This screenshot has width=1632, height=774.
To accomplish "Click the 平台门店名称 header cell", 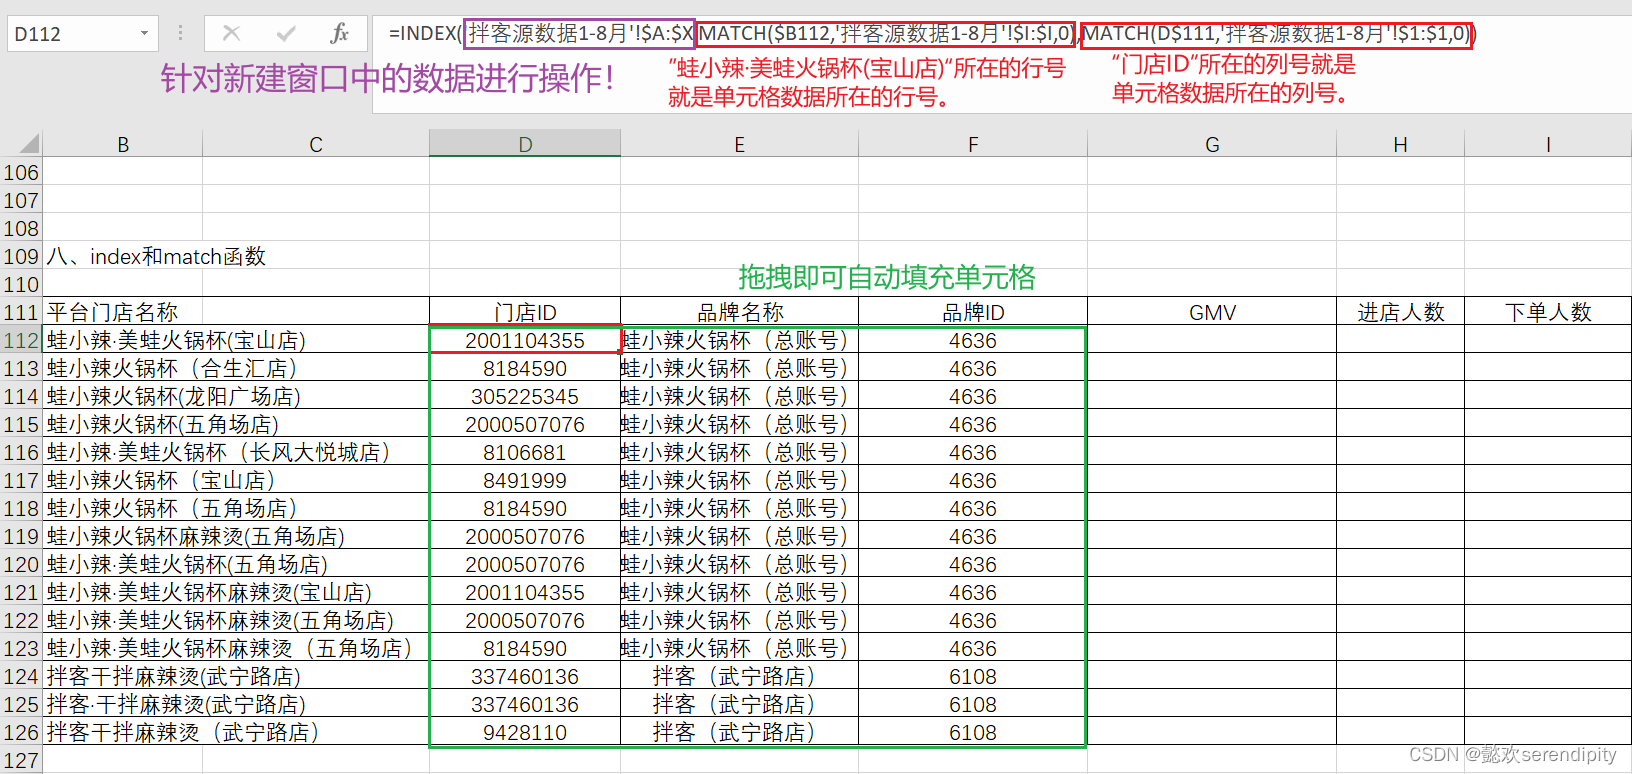I will pyautogui.click(x=236, y=312).
